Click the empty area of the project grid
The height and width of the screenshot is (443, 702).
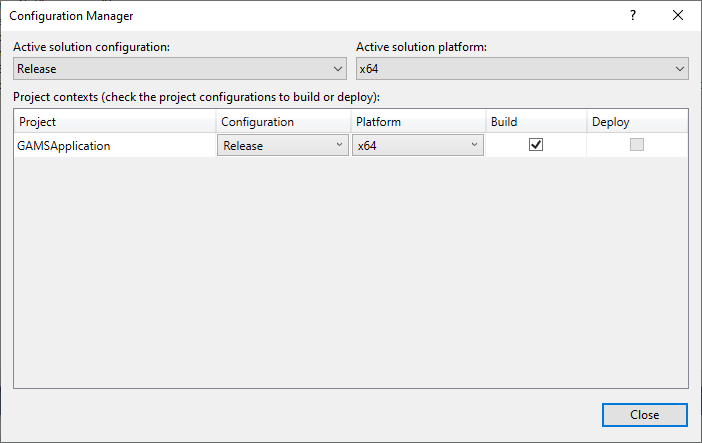pos(350,270)
